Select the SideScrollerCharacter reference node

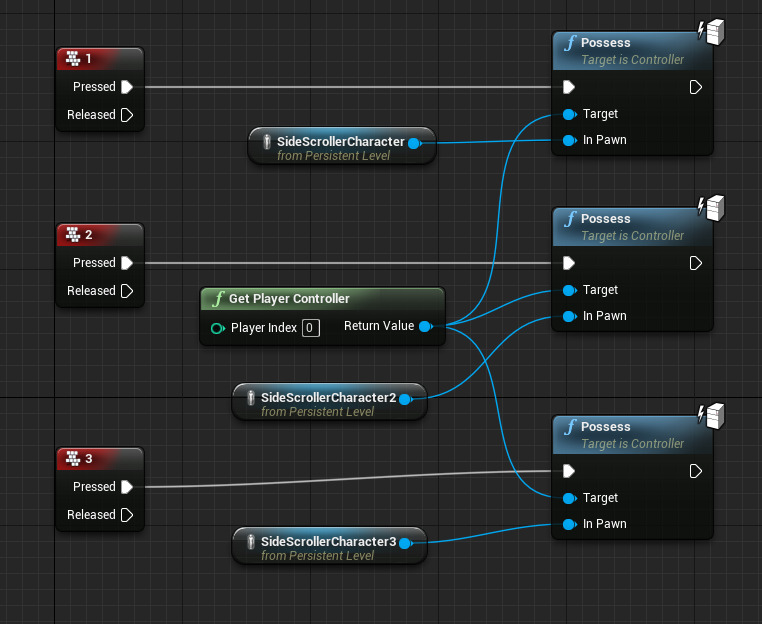pos(342,146)
